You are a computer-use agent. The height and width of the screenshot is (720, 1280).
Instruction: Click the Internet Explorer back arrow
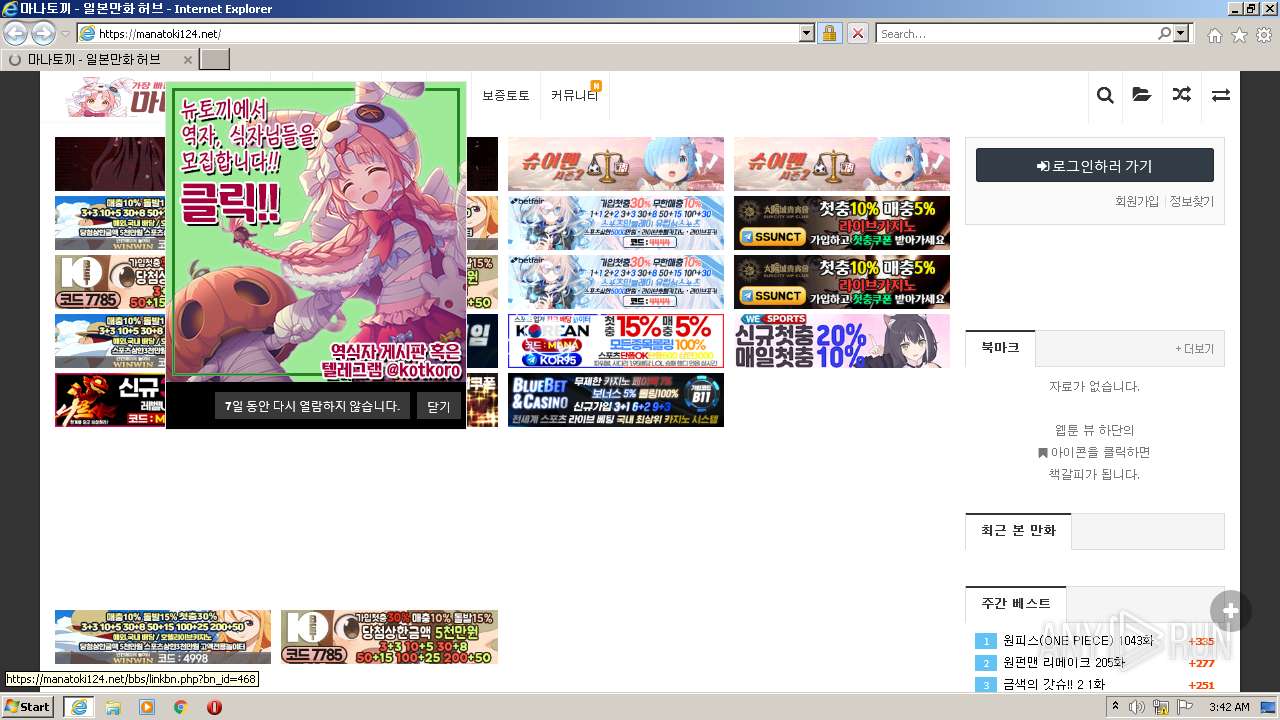click(x=16, y=33)
